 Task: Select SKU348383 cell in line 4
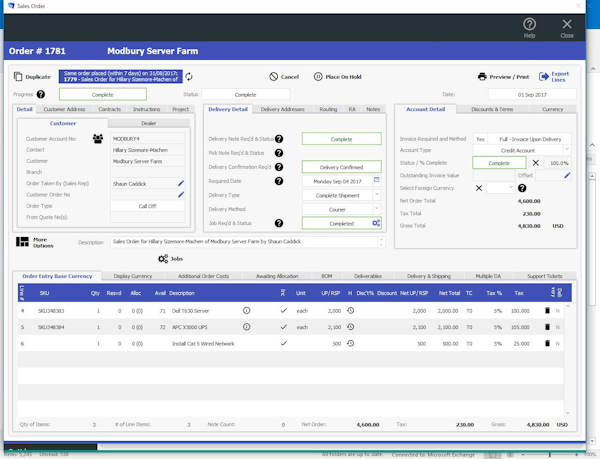pyautogui.click(x=51, y=311)
